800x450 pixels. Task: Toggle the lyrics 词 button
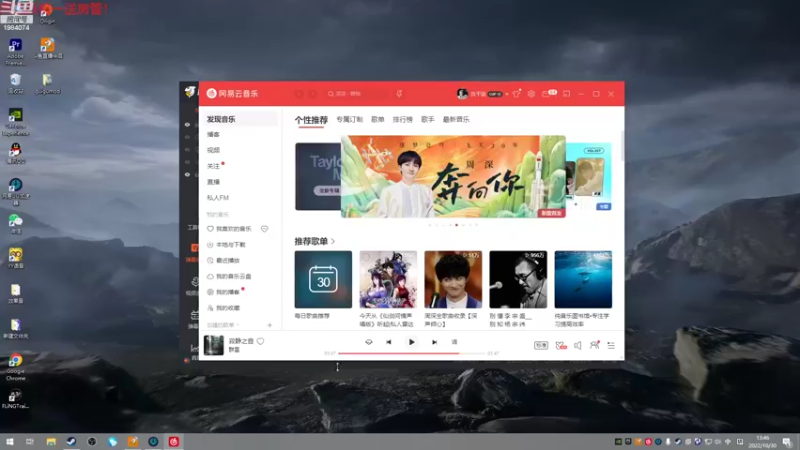454,342
